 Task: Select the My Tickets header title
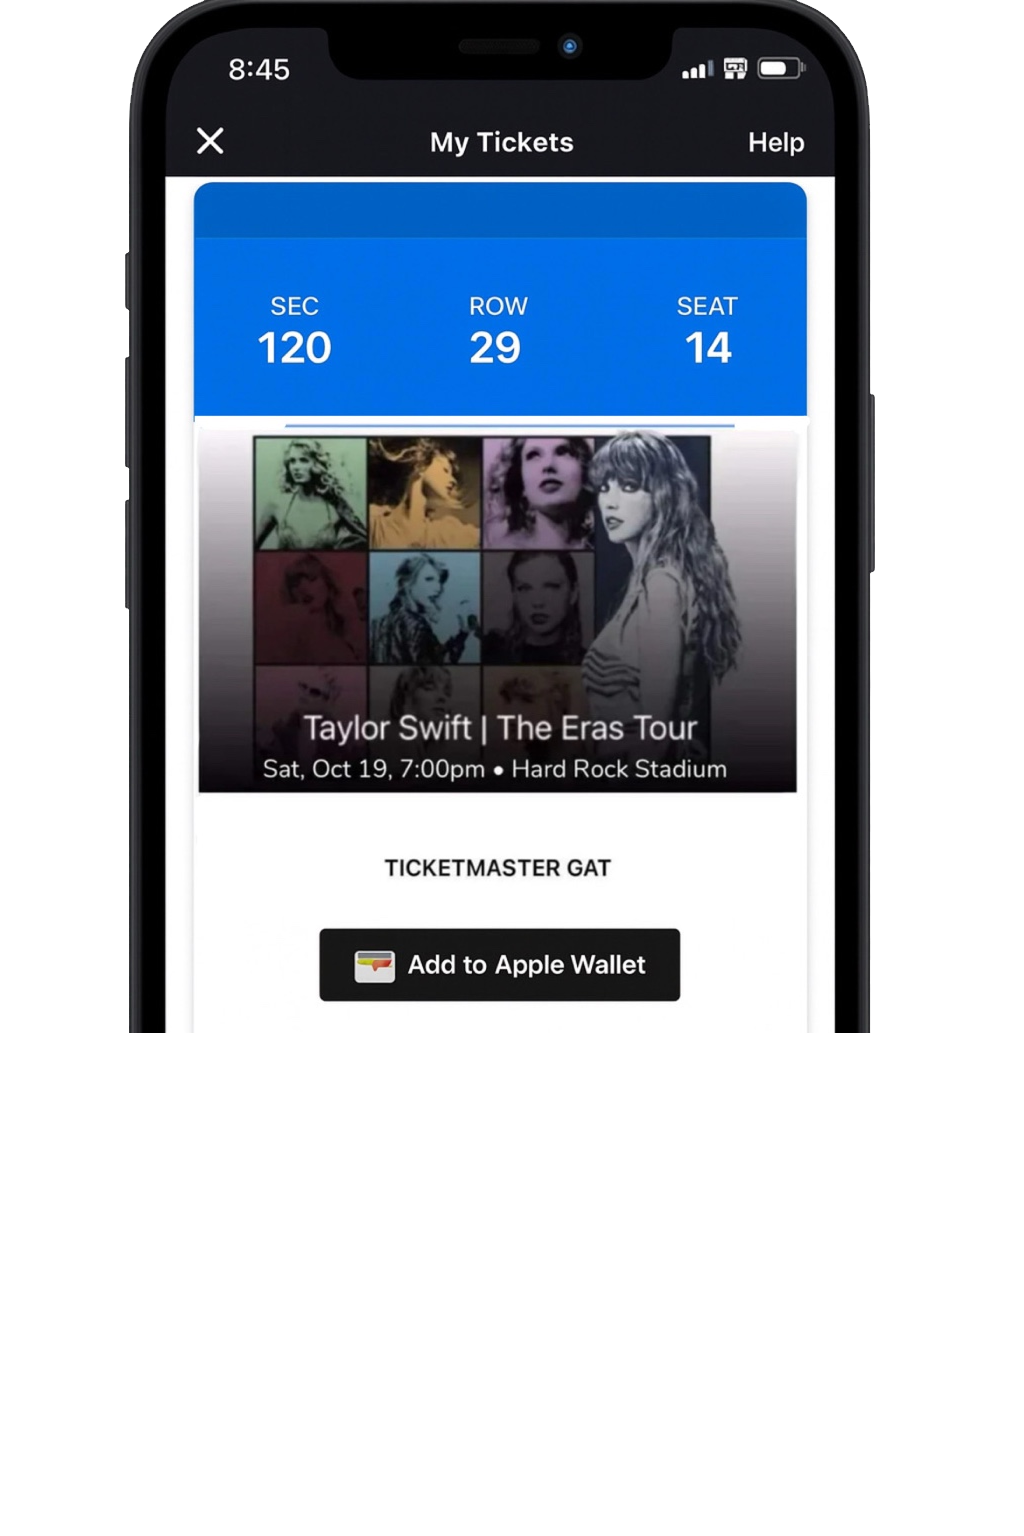coord(502,142)
